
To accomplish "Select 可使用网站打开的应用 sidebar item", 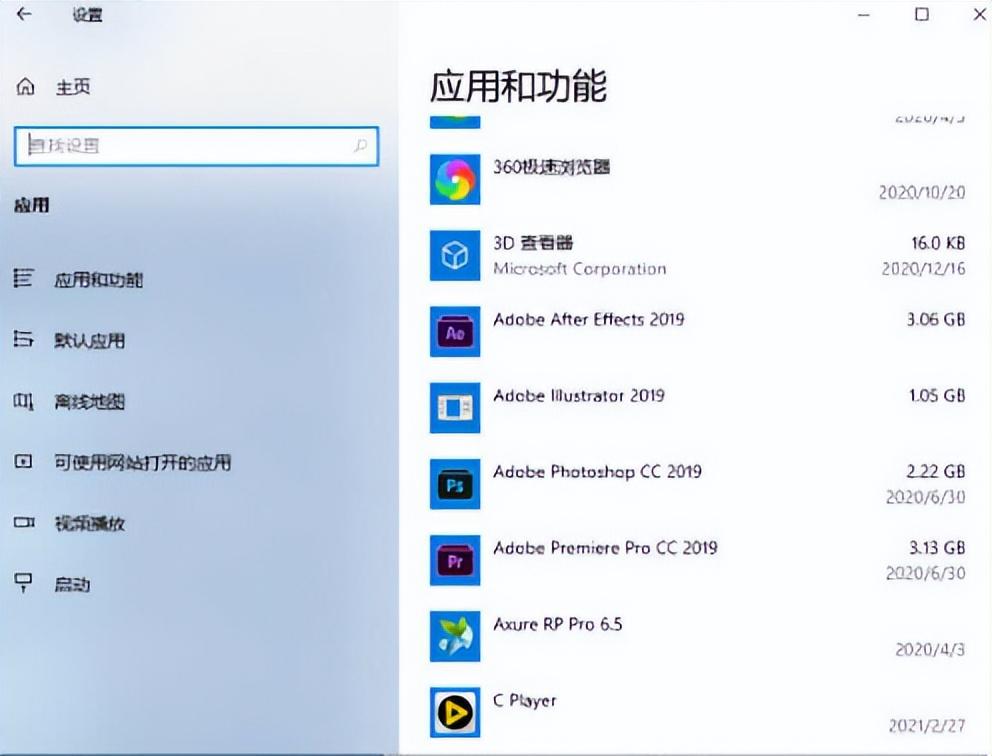I will pos(142,462).
